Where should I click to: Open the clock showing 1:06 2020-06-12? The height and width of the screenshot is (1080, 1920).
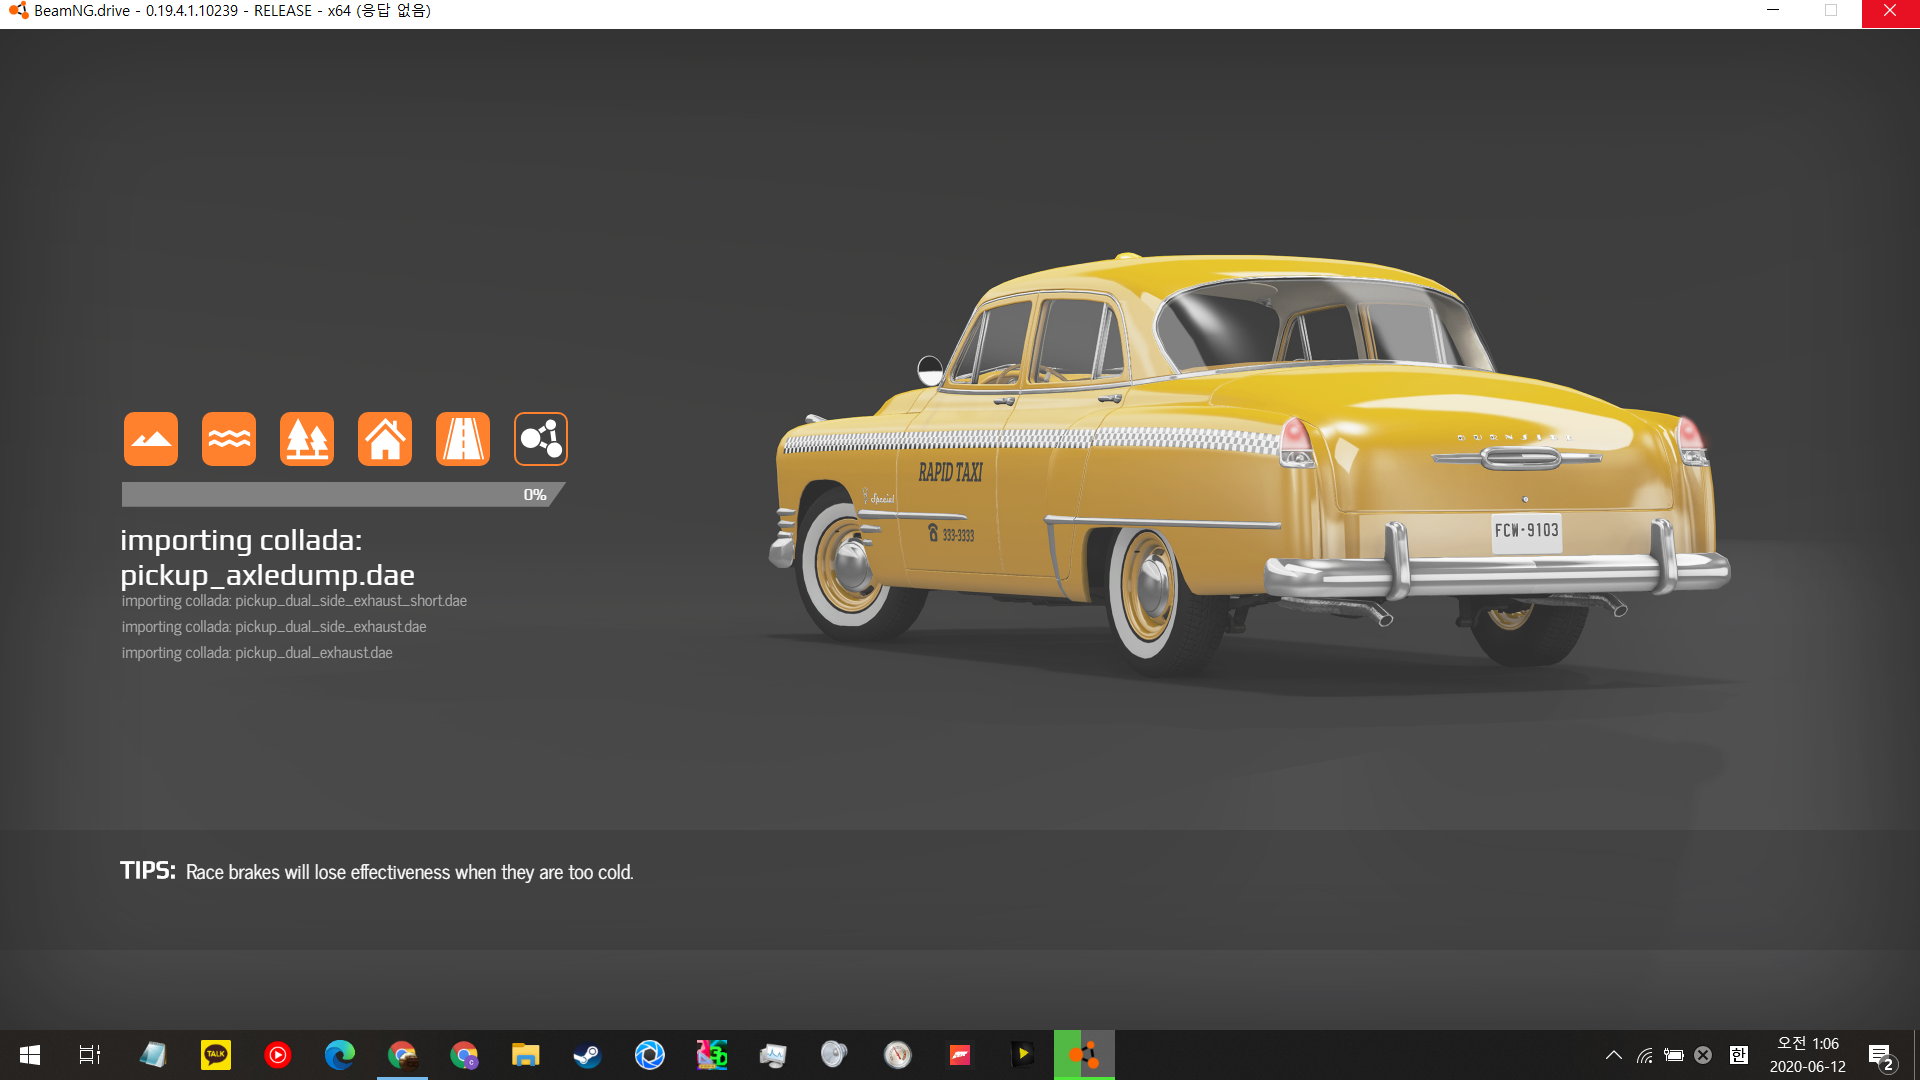tap(1808, 1055)
